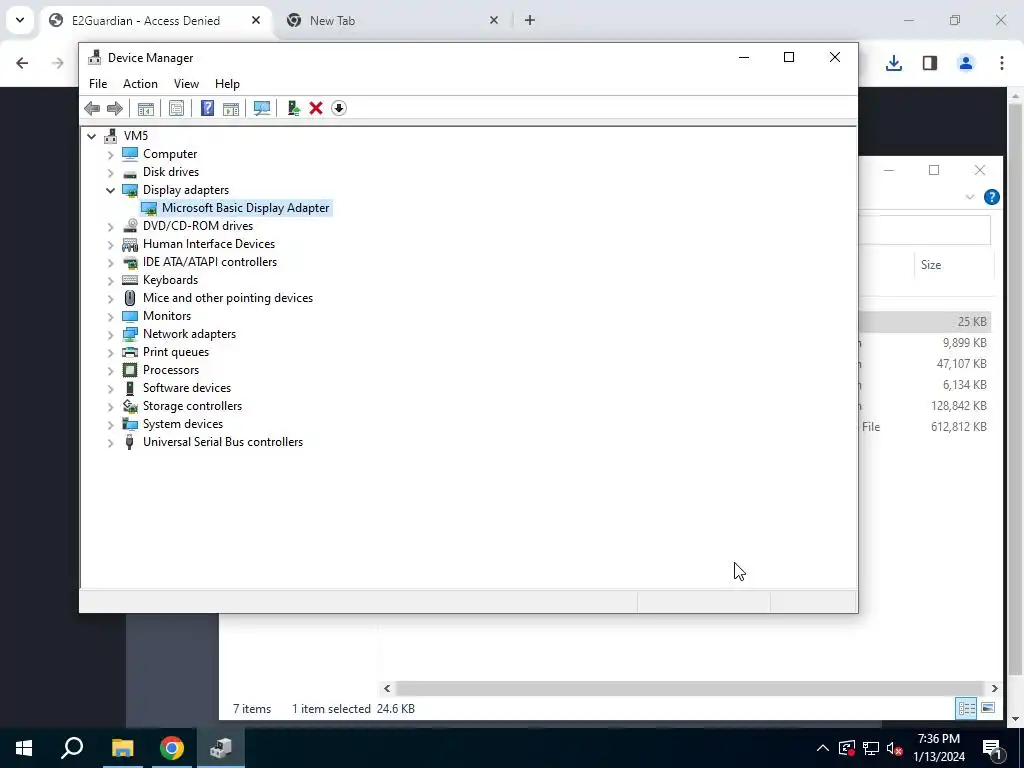Click File Explorer horizontal scrollbar thumb
Screen dimensions: 1024x768
click(x=690, y=688)
